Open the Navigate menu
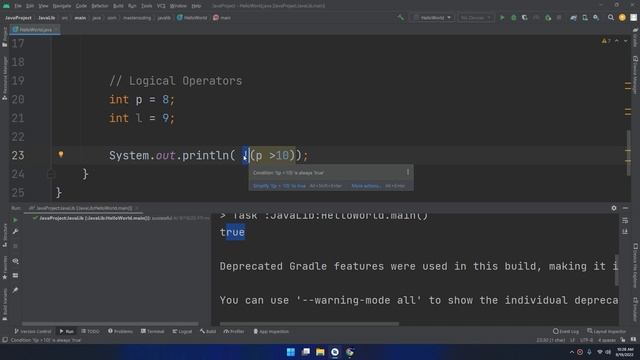Viewport: 640px width, 360px height. click(62, 6)
